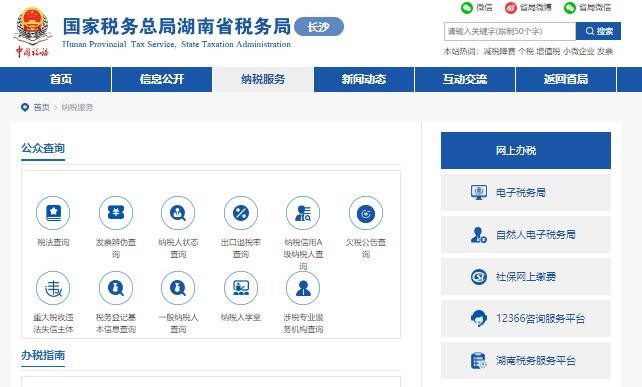Click the 省局微信 green icon
This screenshot has height=387, width=642.
click(x=570, y=8)
